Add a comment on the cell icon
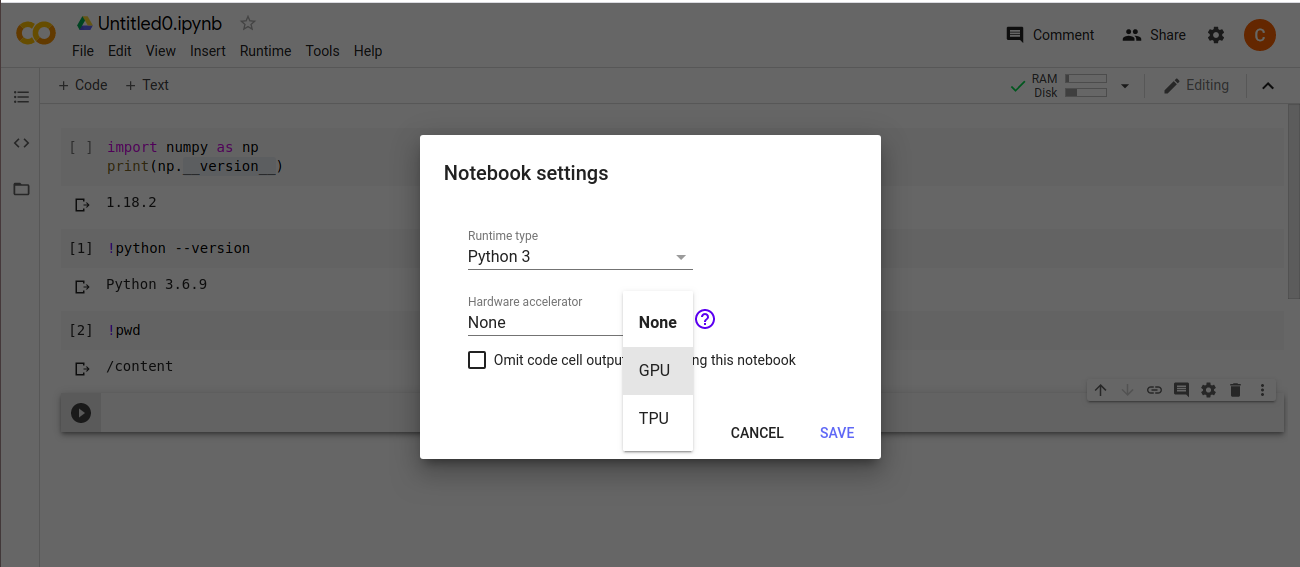Image resolution: width=1300 pixels, height=567 pixels. 1181,390
